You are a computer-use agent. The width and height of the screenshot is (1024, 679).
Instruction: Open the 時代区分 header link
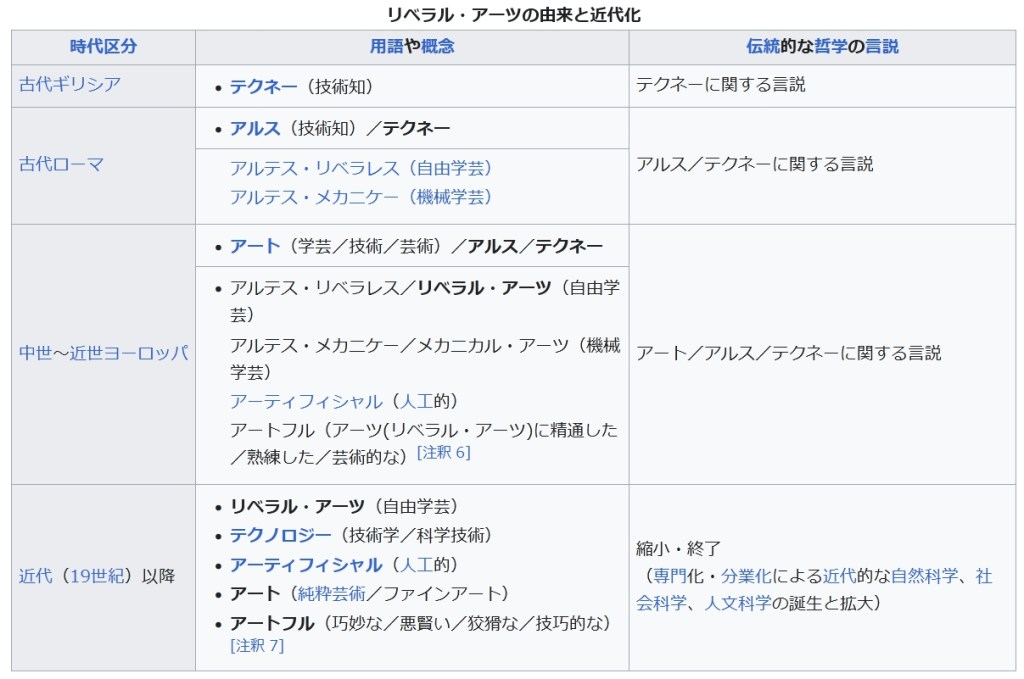(103, 47)
